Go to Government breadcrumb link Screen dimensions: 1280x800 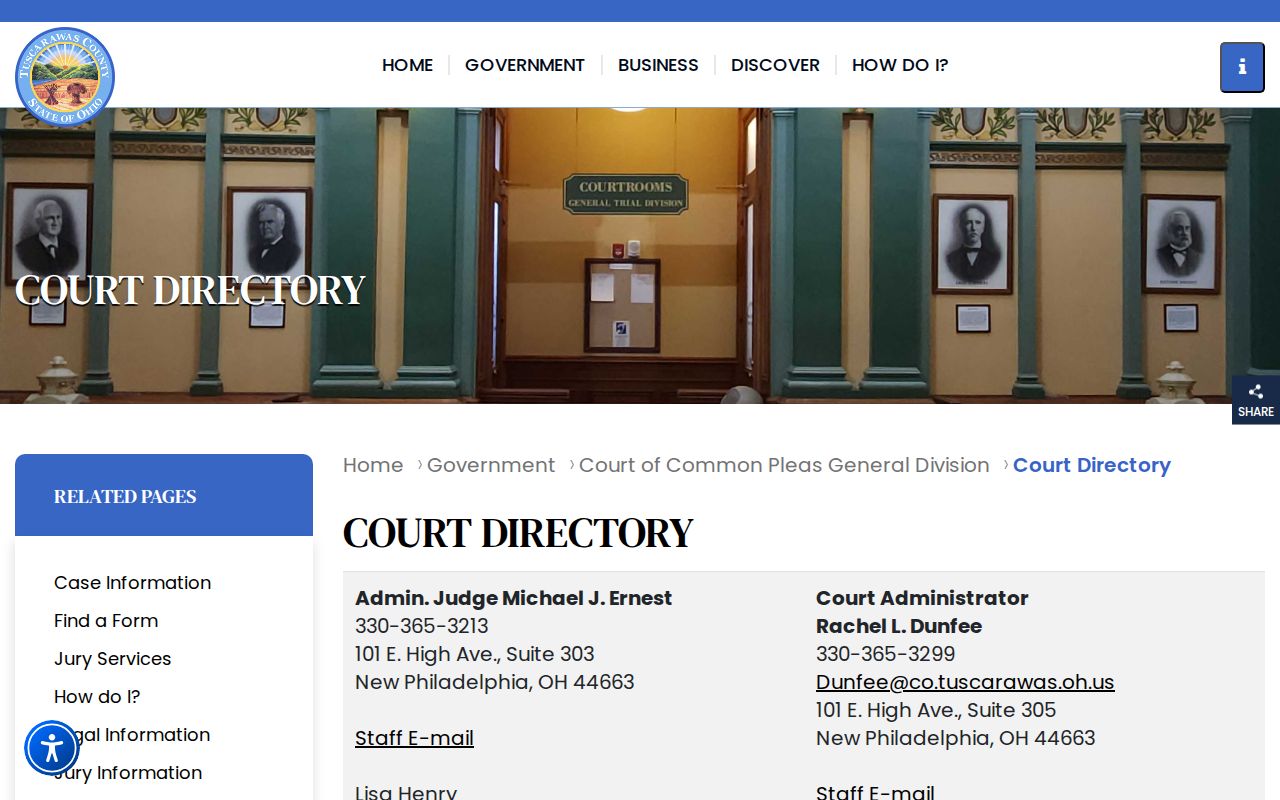click(491, 465)
